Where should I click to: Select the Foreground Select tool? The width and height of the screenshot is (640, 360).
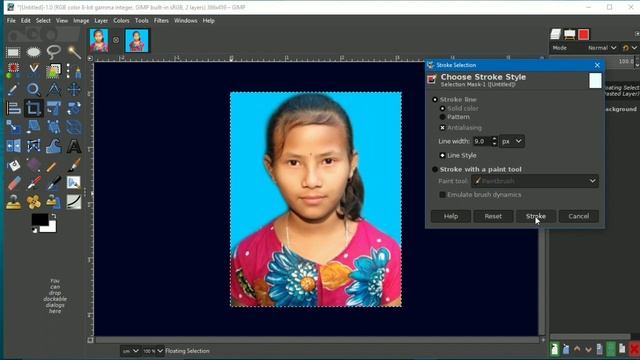coord(53,70)
